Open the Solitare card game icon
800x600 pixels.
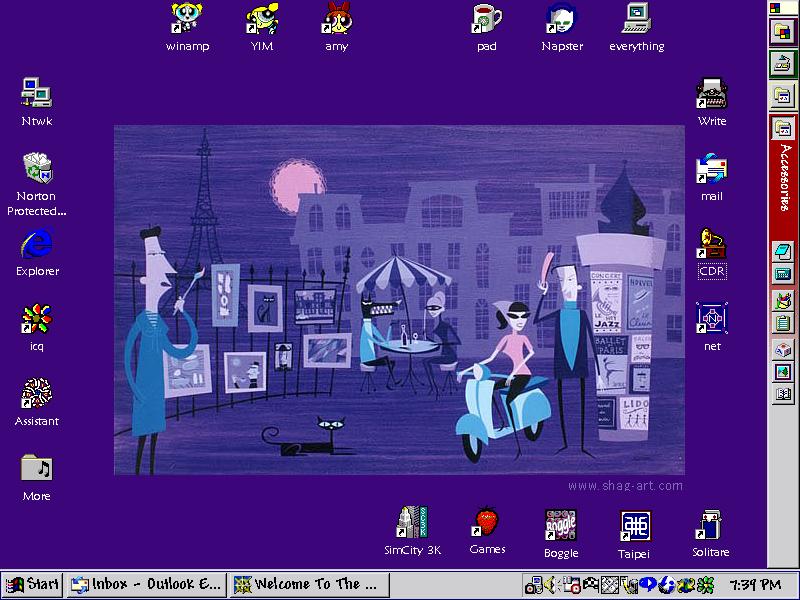tap(710, 525)
